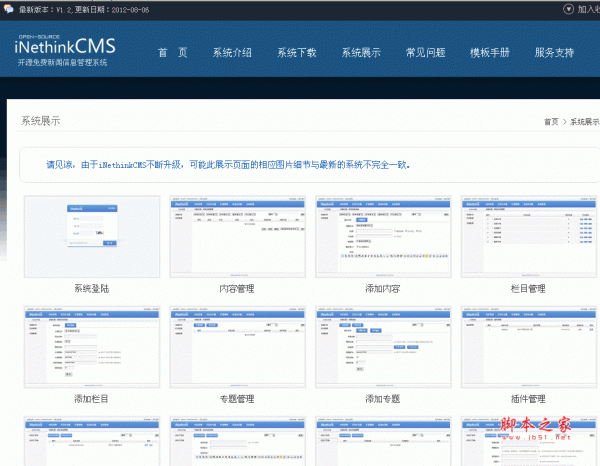Click the 插件管理 caption text
Viewport: 600px width, 466px height.
(528, 399)
